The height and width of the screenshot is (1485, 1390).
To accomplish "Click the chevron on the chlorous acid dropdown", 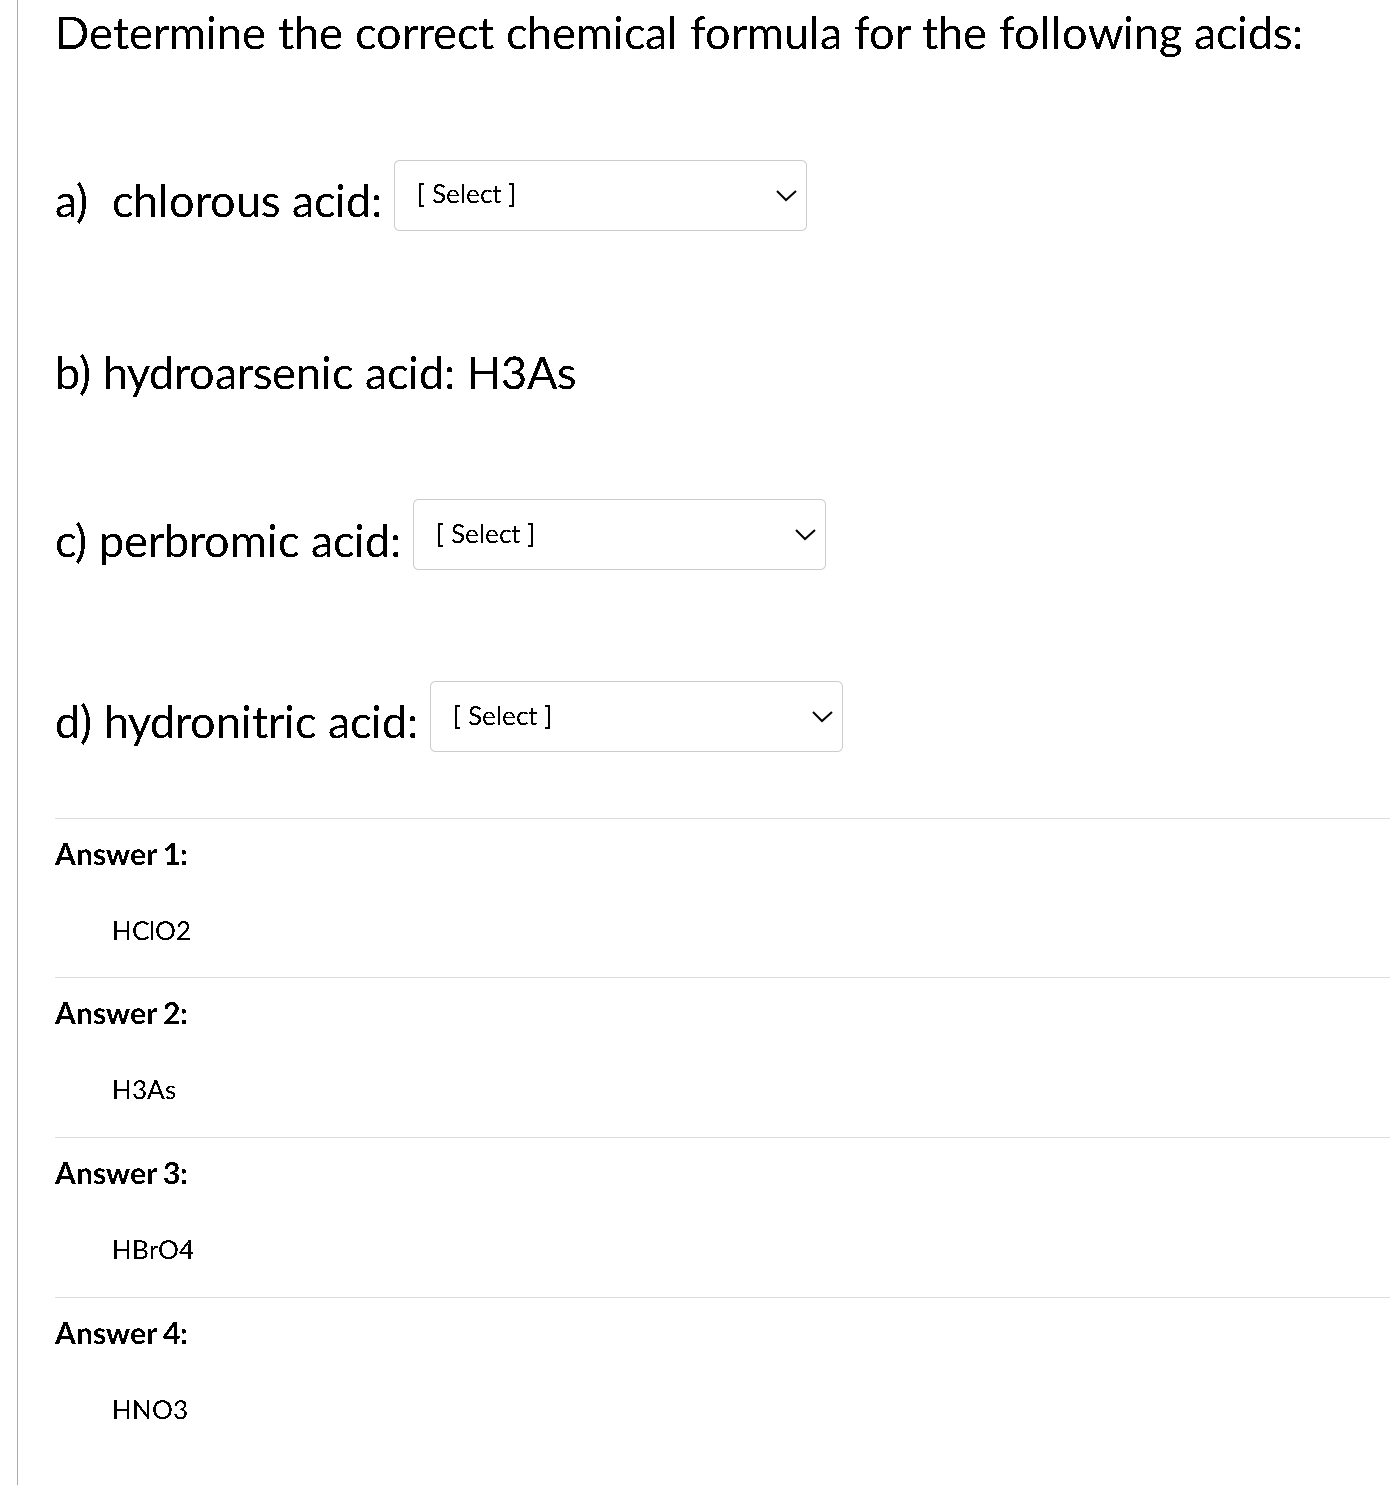I will point(786,195).
